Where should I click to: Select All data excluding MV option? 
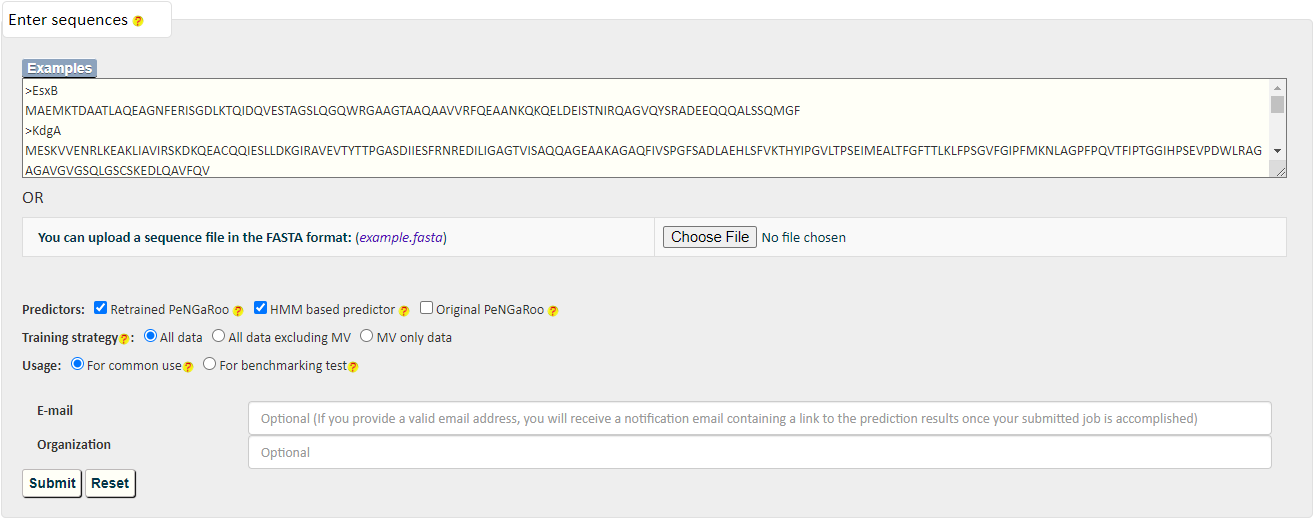(219, 336)
